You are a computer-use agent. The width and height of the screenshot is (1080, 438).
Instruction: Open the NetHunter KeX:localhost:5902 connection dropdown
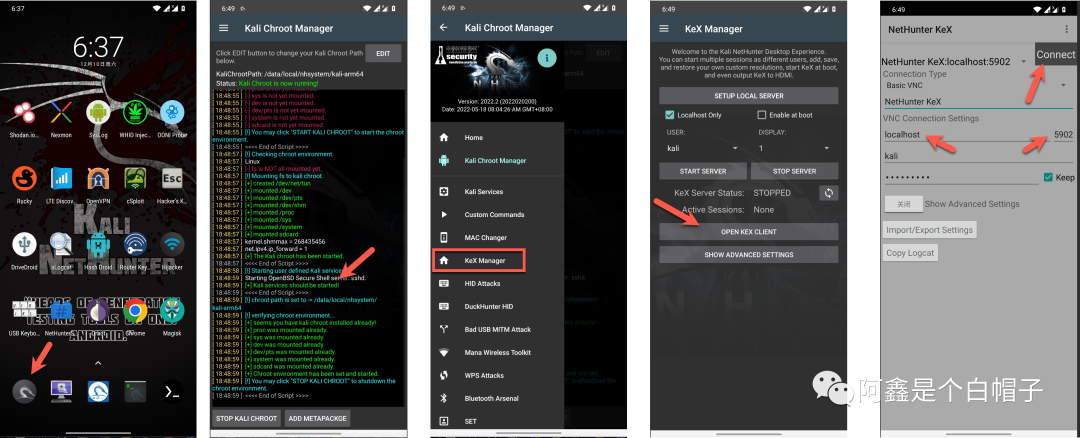[955, 61]
